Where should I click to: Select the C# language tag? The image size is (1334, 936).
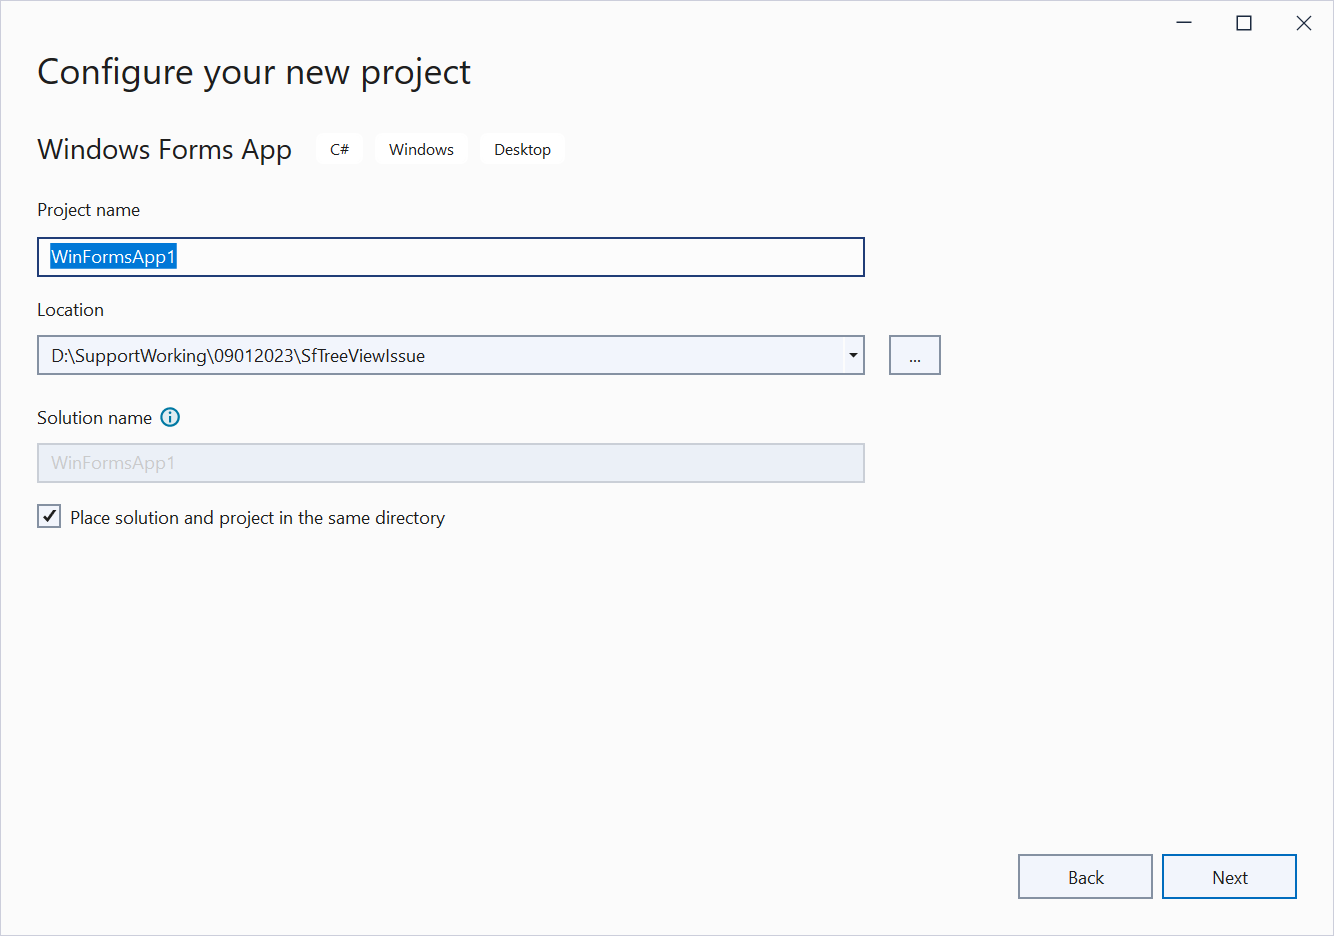tap(339, 148)
